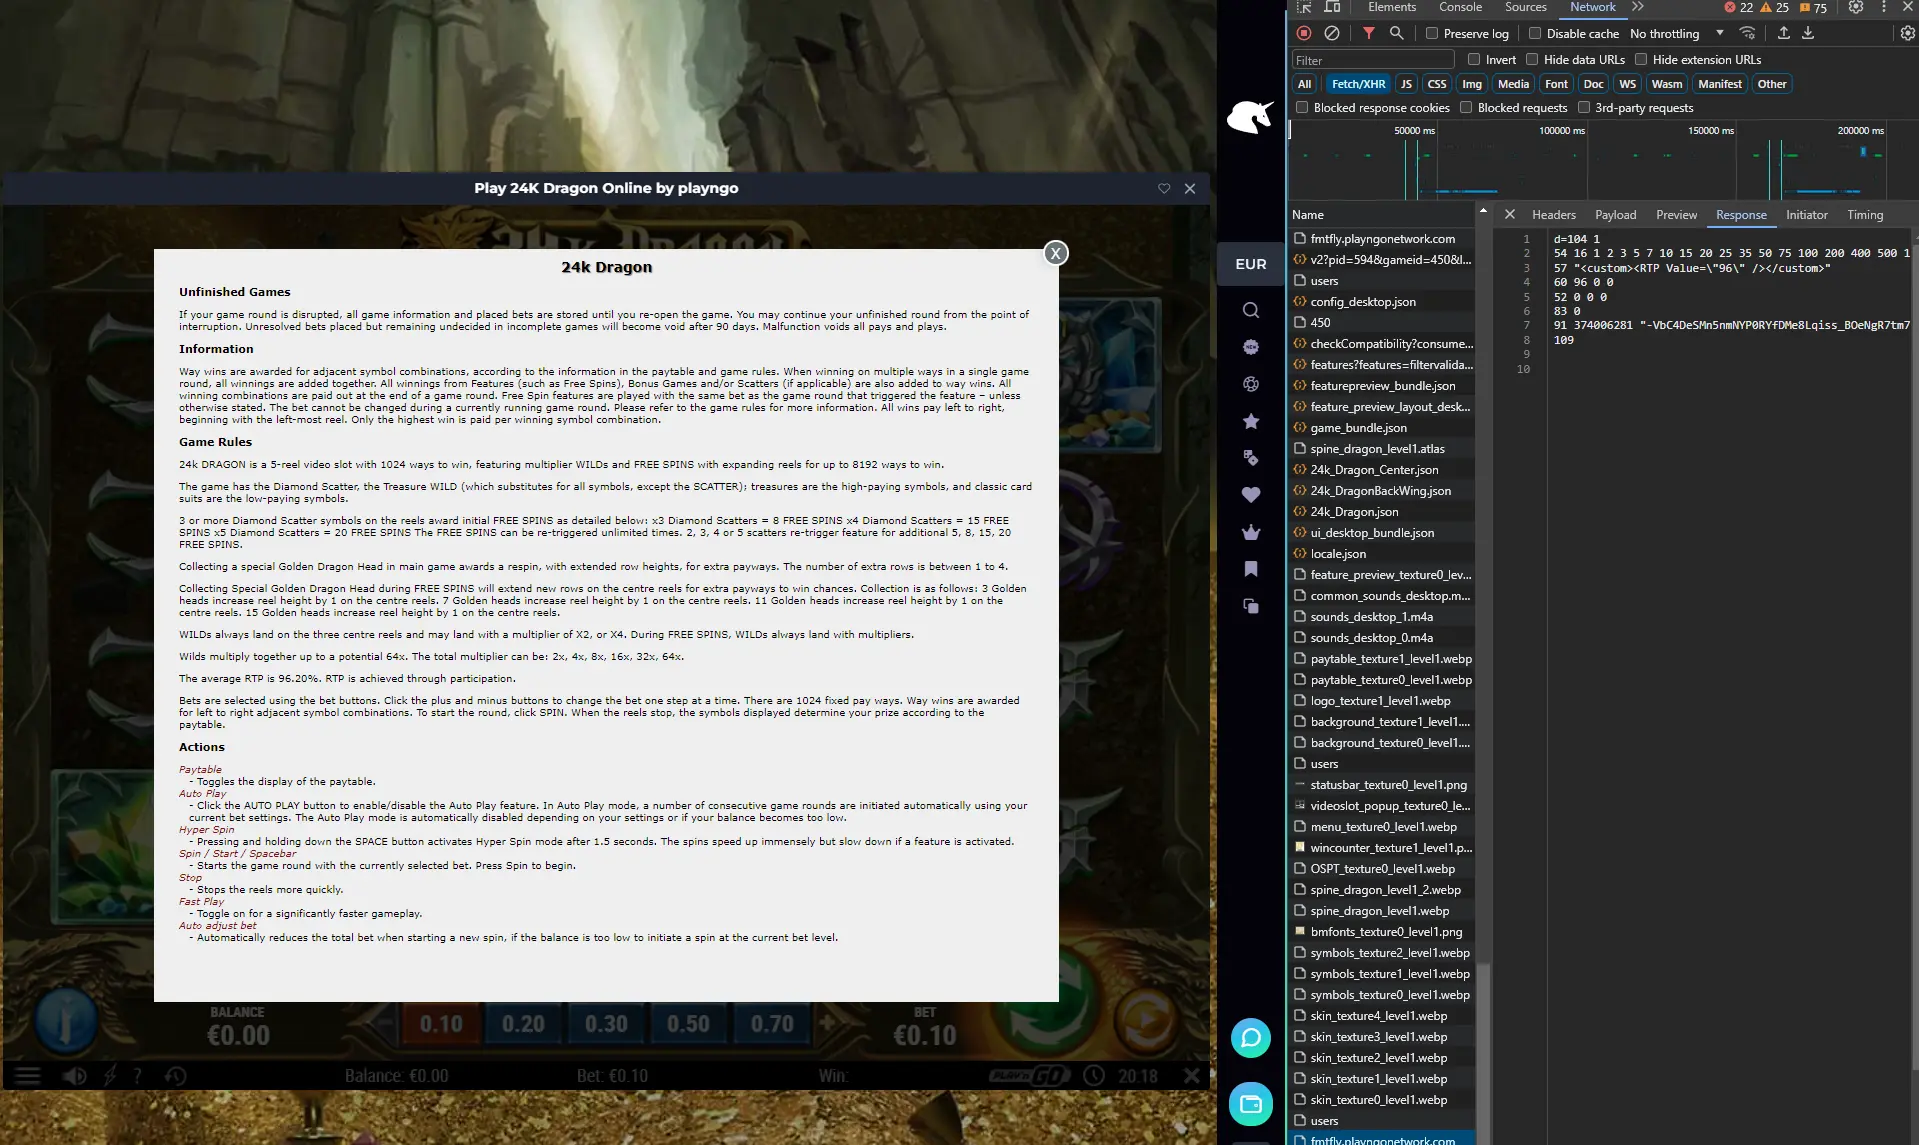
Task: Open the Timing tab
Action: point(1865,214)
